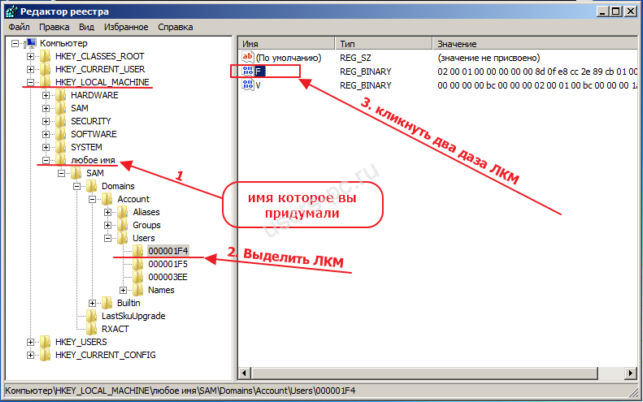643x402 pixels.
Task: Click the 000001F5 folder icon
Action: click(138, 264)
